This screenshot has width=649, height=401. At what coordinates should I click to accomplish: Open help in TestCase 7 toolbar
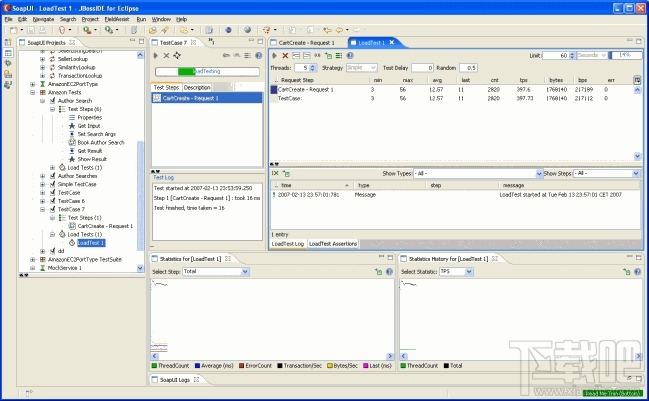pyautogui.click(x=258, y=55)
